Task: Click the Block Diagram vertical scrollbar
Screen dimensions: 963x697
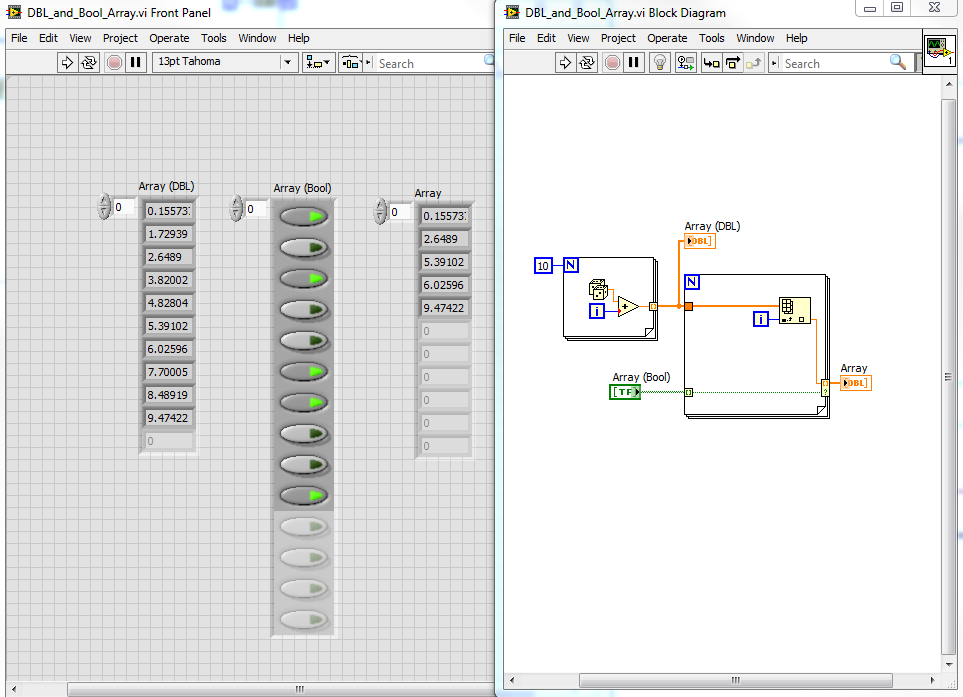Action: coord(949,376)
